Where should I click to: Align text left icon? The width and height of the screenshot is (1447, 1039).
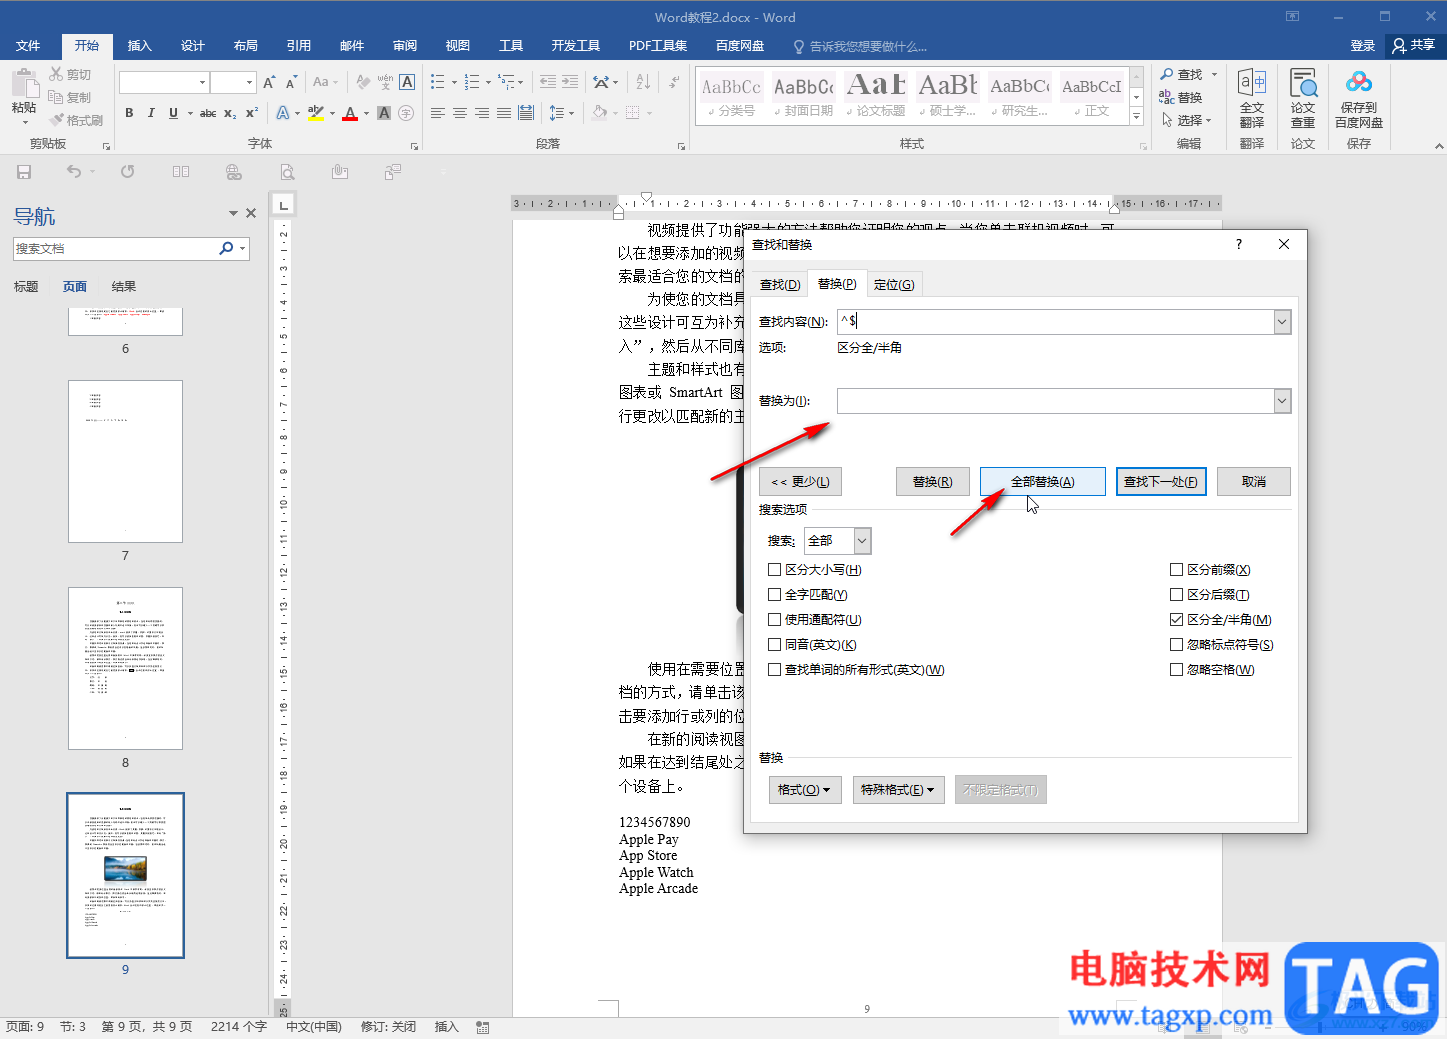tap(438, 113)
